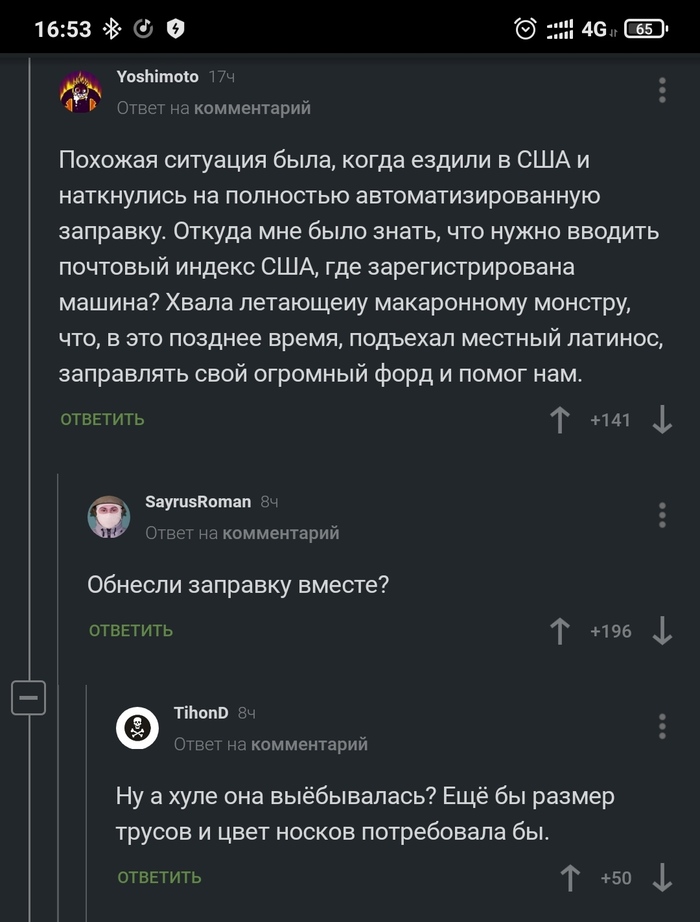This screenshot has height=922, width=700.
Task: Upvote the comment by TihonD
Action: [x=570, y=877]
